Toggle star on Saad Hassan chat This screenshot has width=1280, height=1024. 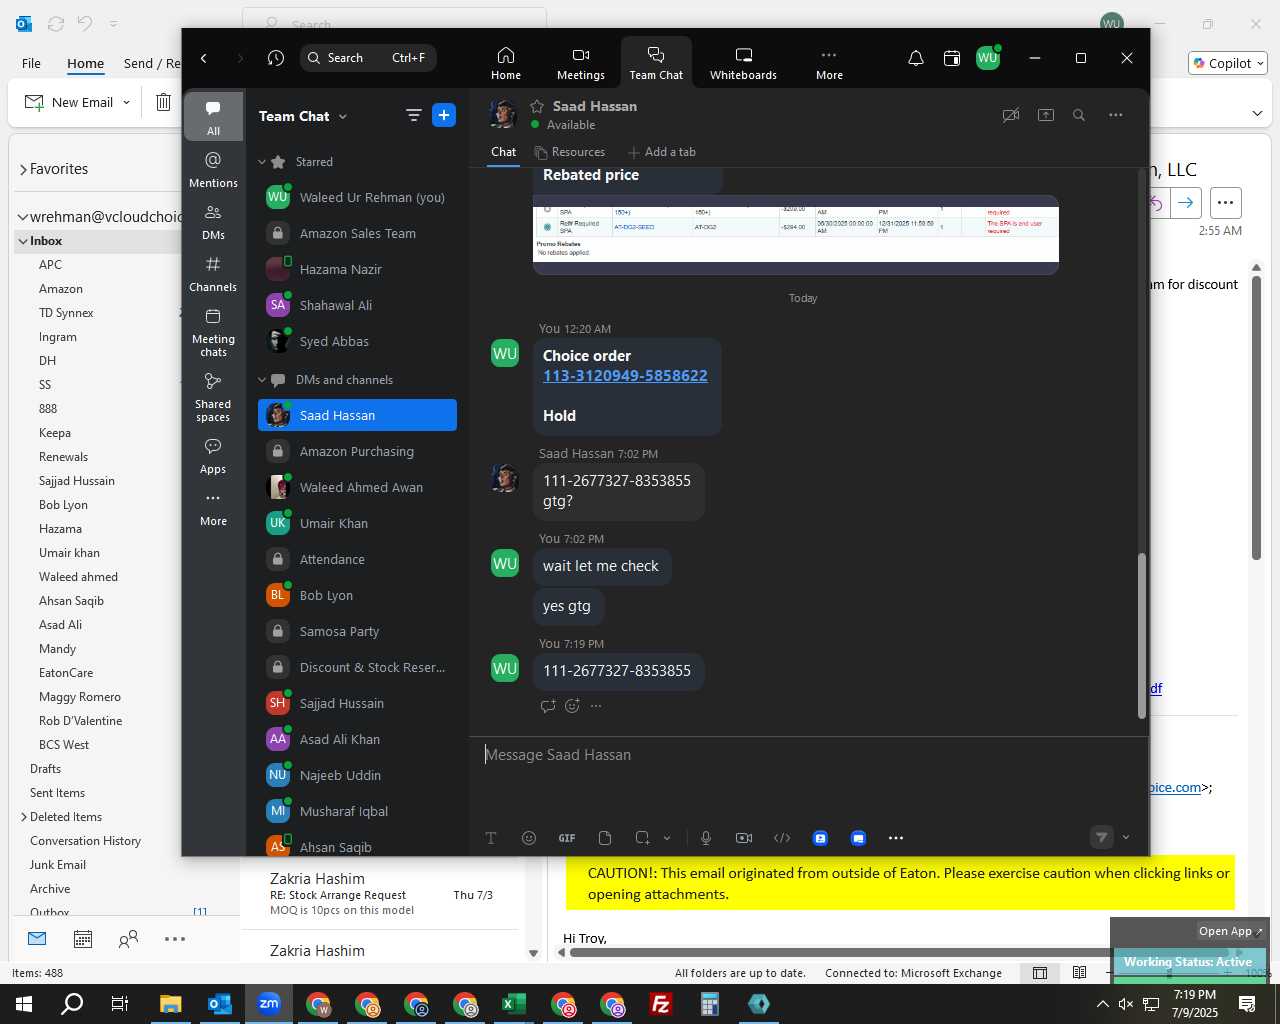[x=537, y=106]
